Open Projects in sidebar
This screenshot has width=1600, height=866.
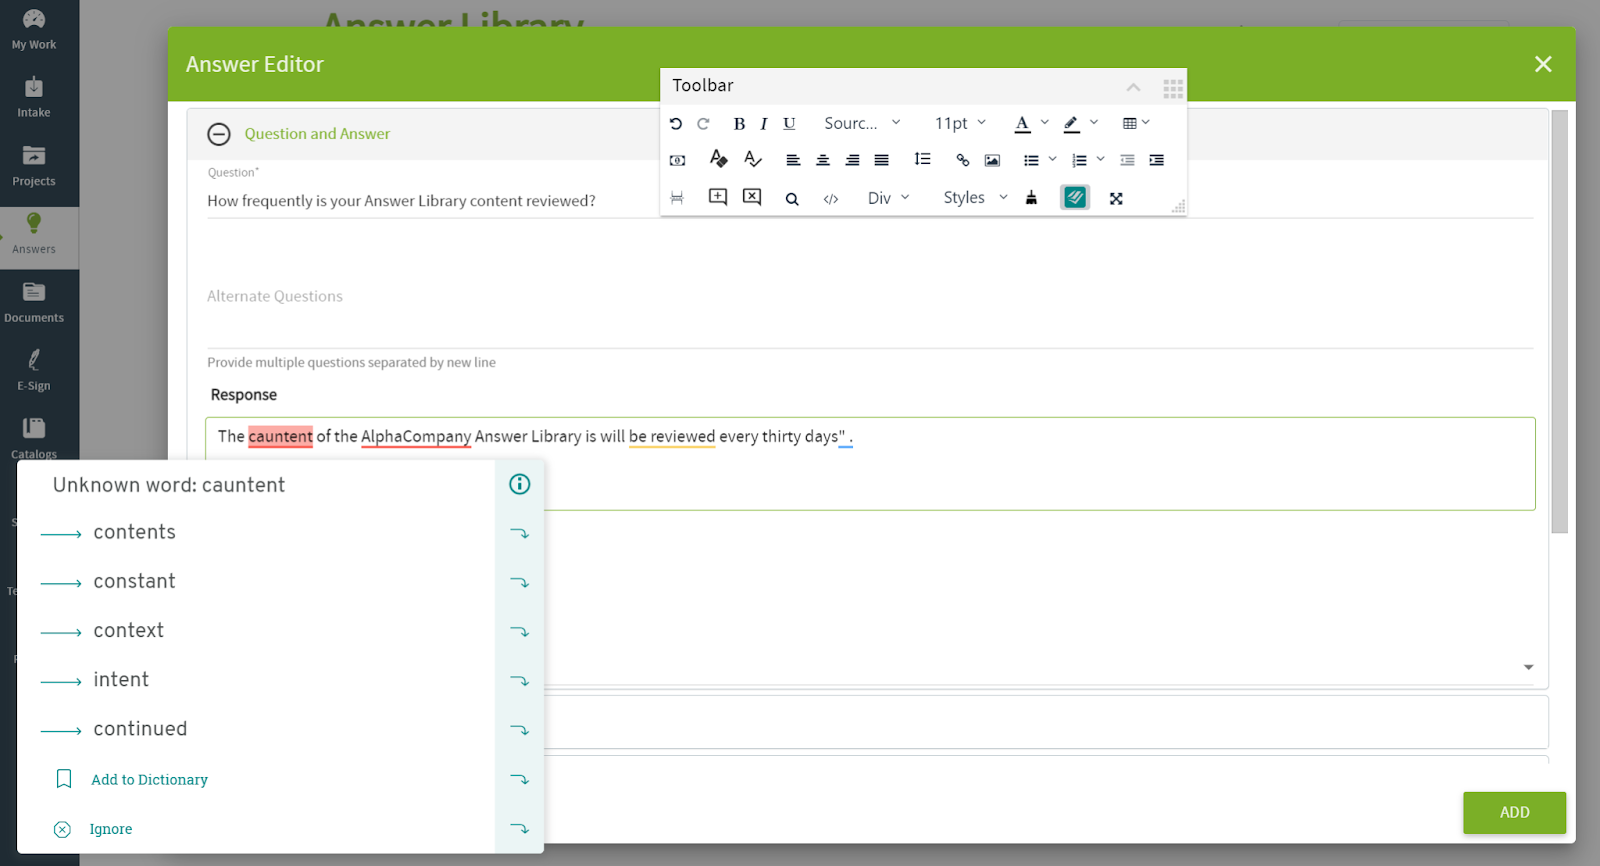(x=34, y=166)
